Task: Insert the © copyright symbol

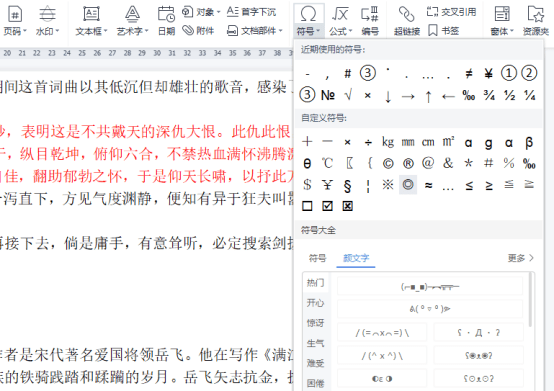Action: point(388,163)
